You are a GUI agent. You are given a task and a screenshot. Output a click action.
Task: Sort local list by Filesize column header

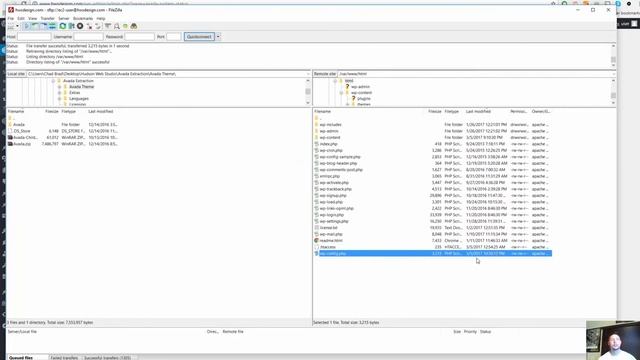pyautogui.click(x=52, y=111)
